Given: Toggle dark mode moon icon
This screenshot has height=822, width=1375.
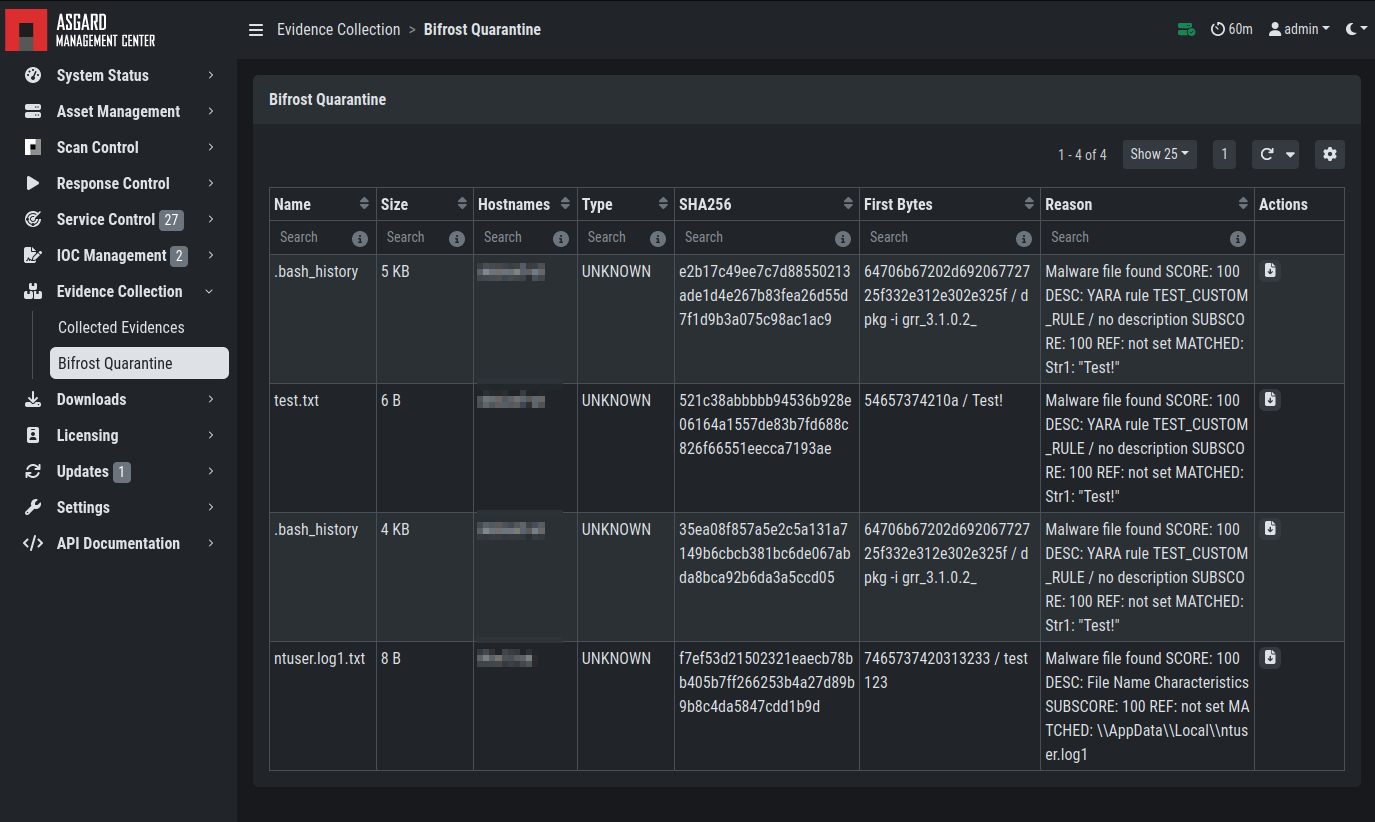Looking at the screenshot, I should click(1355, 30).
